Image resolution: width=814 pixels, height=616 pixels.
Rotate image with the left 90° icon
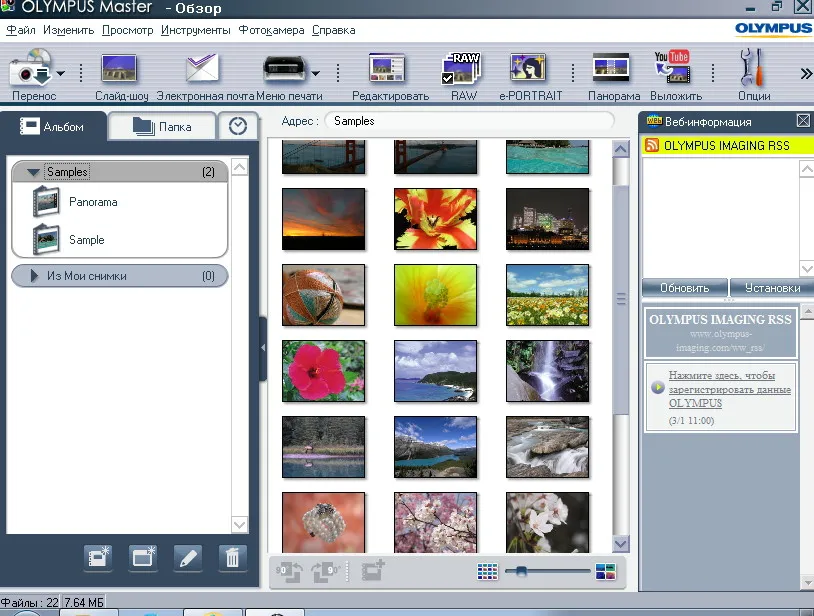point(289,571)
